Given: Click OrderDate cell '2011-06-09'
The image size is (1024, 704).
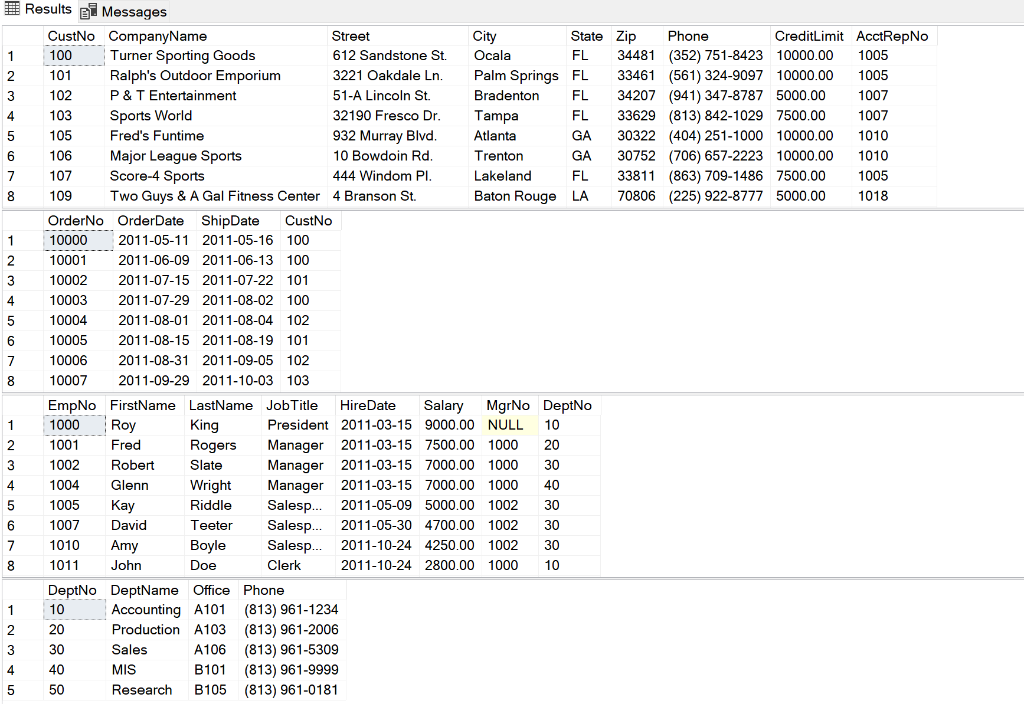Looking at the screenshot, I should point(155,261).
